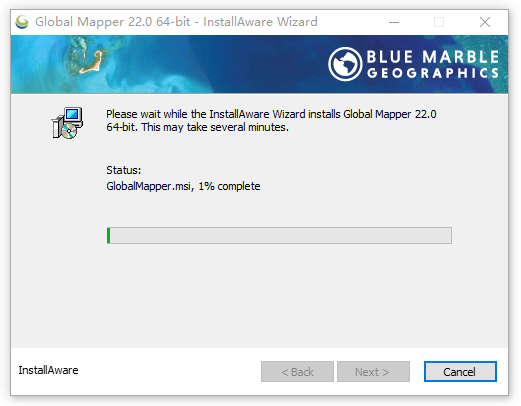Click the computer and CD installer icon

coord(67,123)
